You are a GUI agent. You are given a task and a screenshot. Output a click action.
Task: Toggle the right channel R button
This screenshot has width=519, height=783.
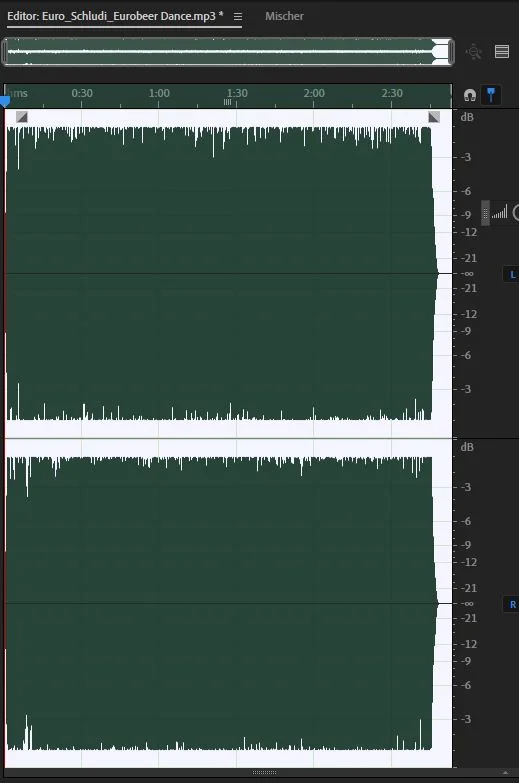coord(512,604)
